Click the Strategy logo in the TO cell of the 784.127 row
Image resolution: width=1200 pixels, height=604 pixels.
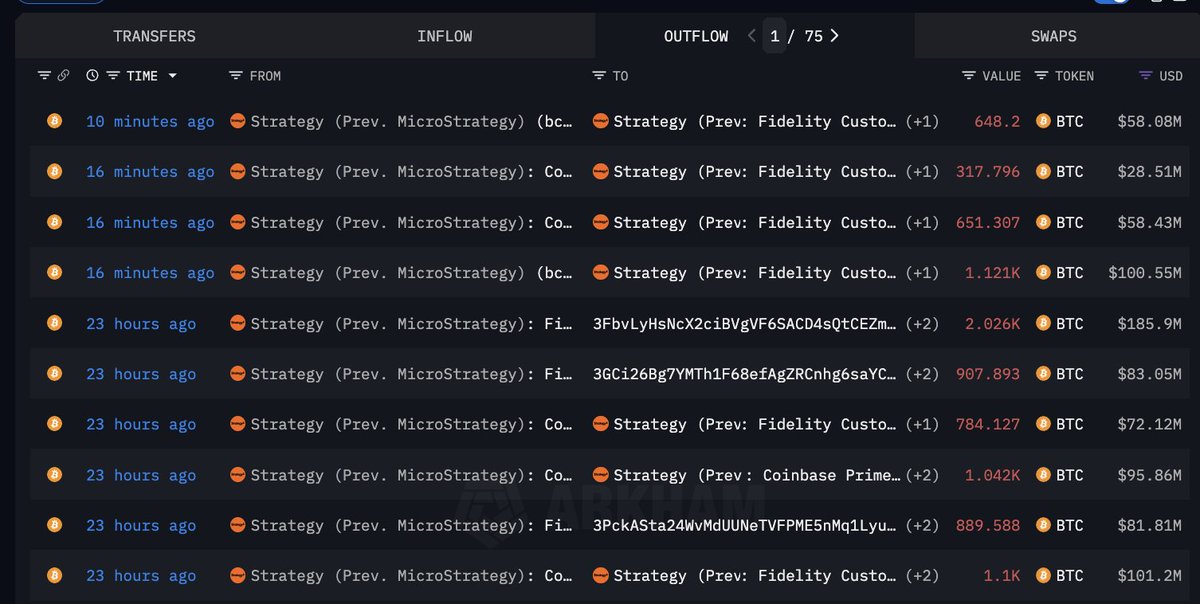point(601,424)
